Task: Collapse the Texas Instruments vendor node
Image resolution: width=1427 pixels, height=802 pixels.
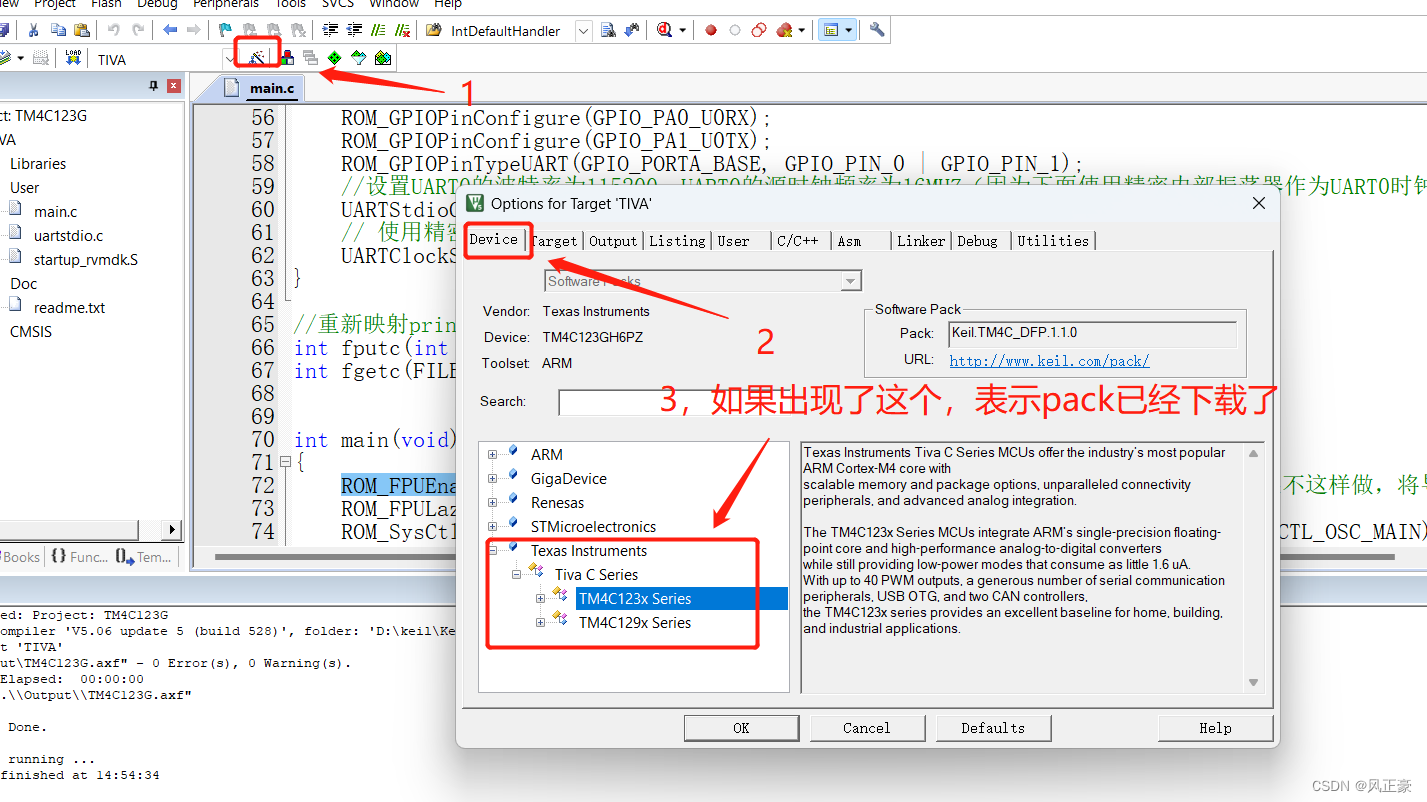Action: [492, 551]
